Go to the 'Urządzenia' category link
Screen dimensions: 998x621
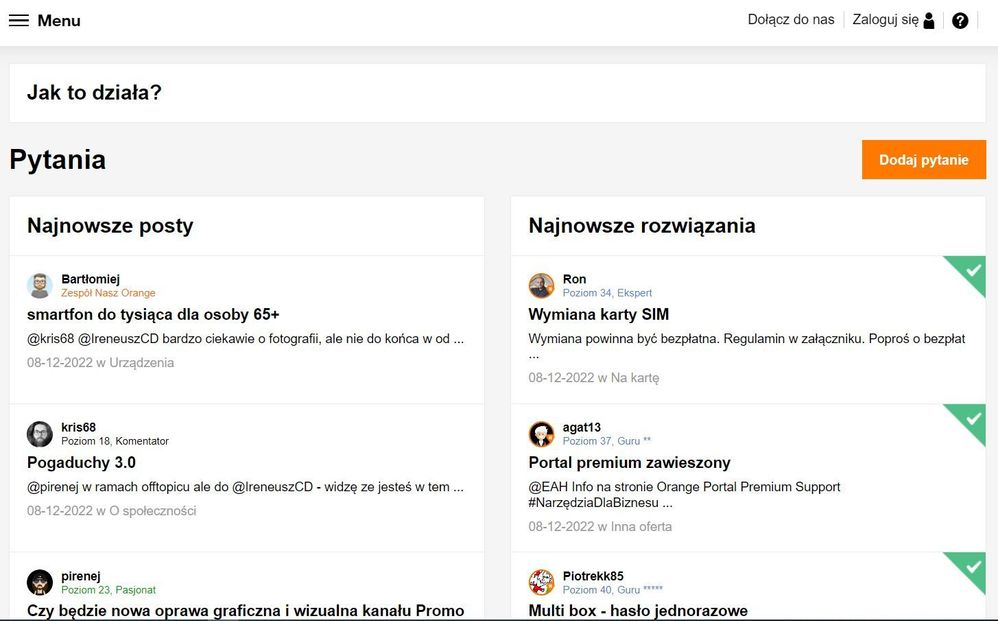click(141, 363)
